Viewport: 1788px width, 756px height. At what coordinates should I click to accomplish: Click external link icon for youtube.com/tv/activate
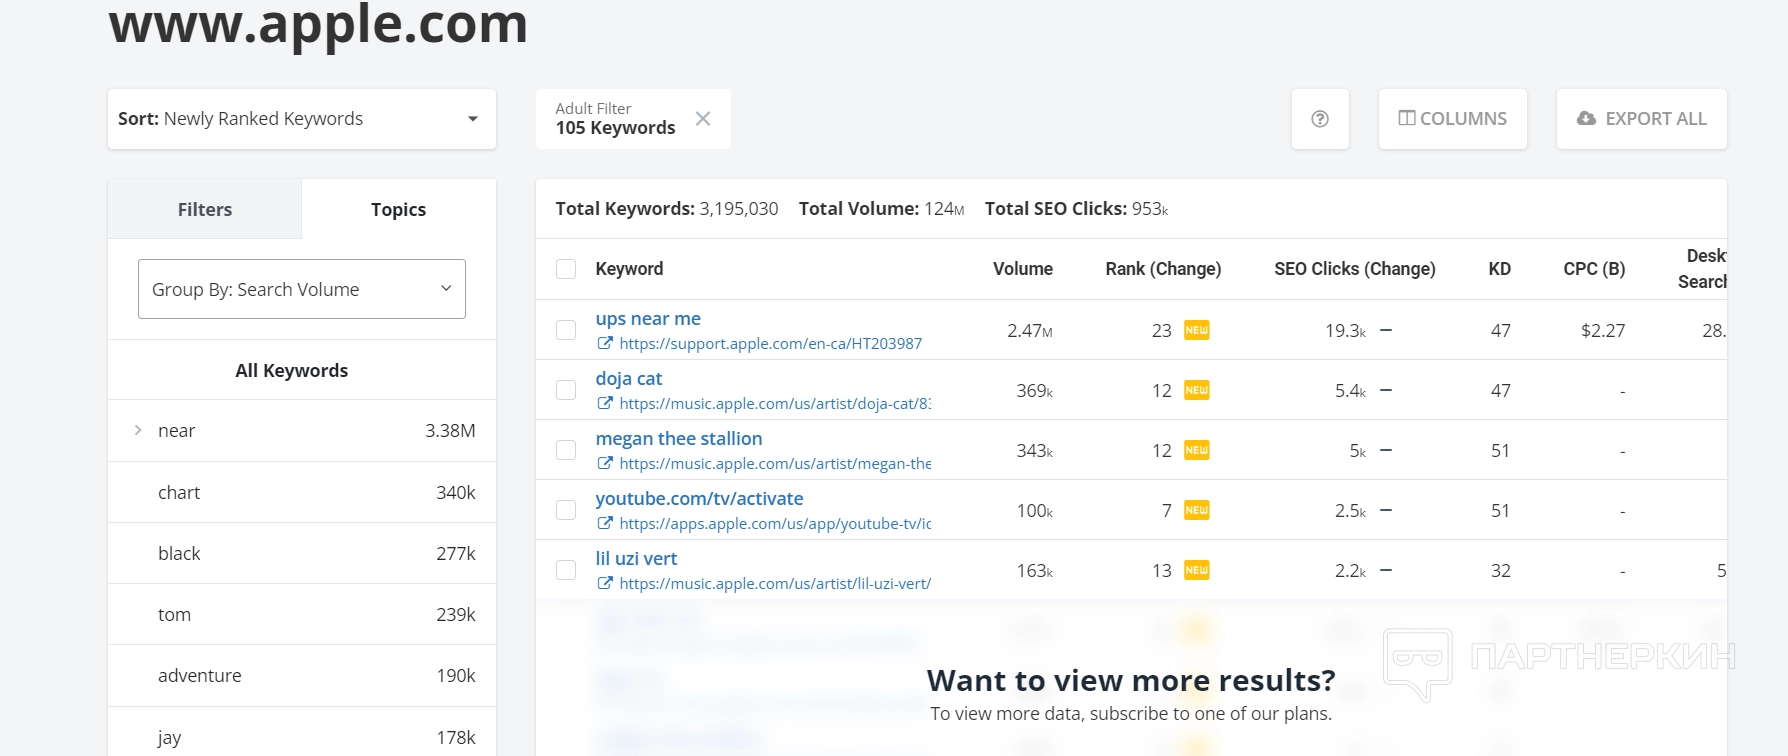pos(605,524)
